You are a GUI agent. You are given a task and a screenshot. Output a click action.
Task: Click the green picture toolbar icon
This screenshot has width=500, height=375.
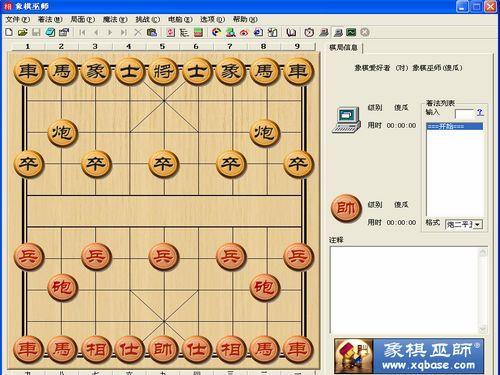[351, 32]
